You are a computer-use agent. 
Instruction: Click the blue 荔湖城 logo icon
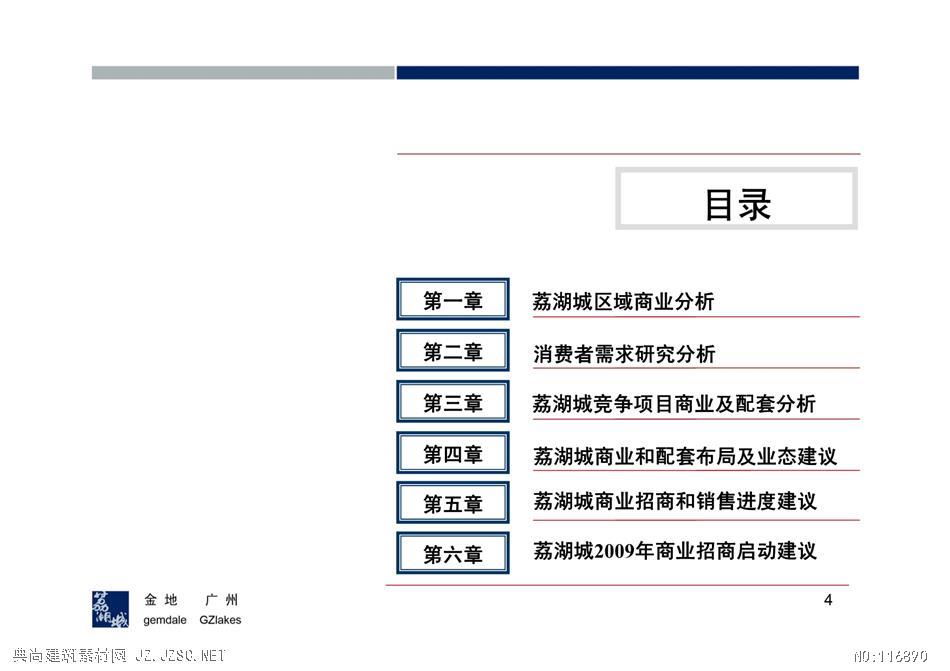pos(110,609)
